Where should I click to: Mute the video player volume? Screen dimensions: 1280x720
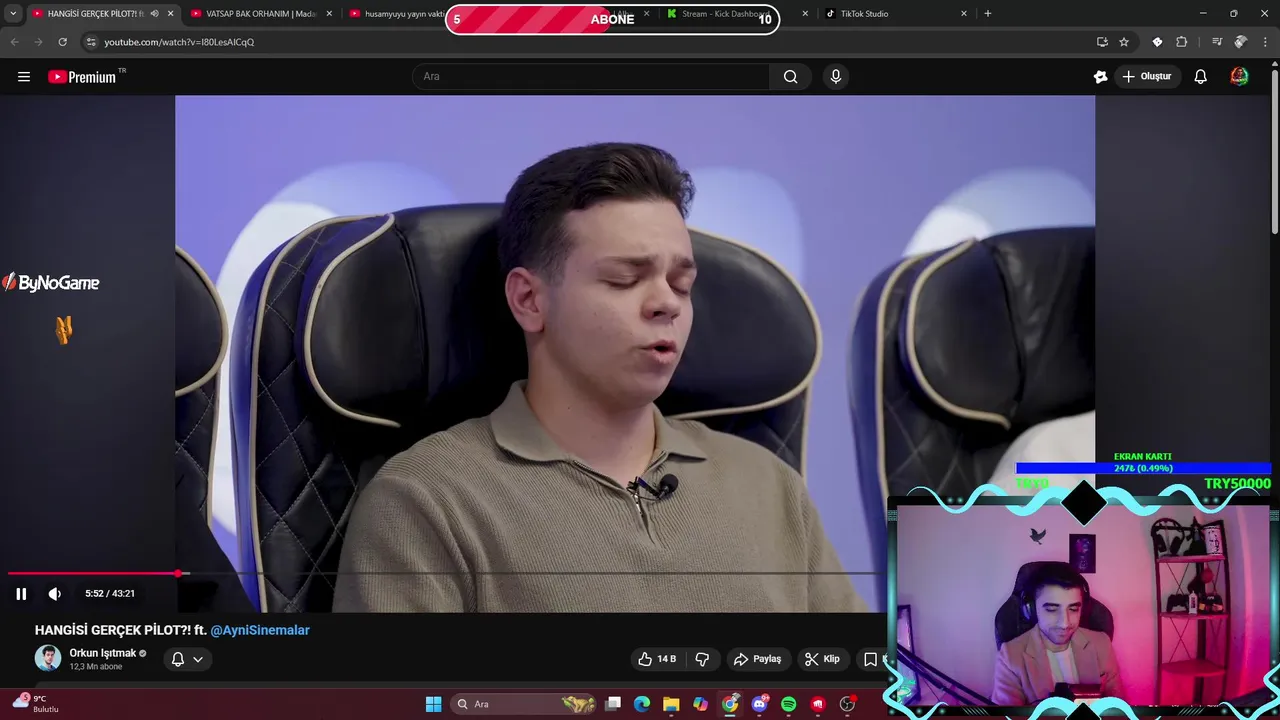(x=55, y=594)
